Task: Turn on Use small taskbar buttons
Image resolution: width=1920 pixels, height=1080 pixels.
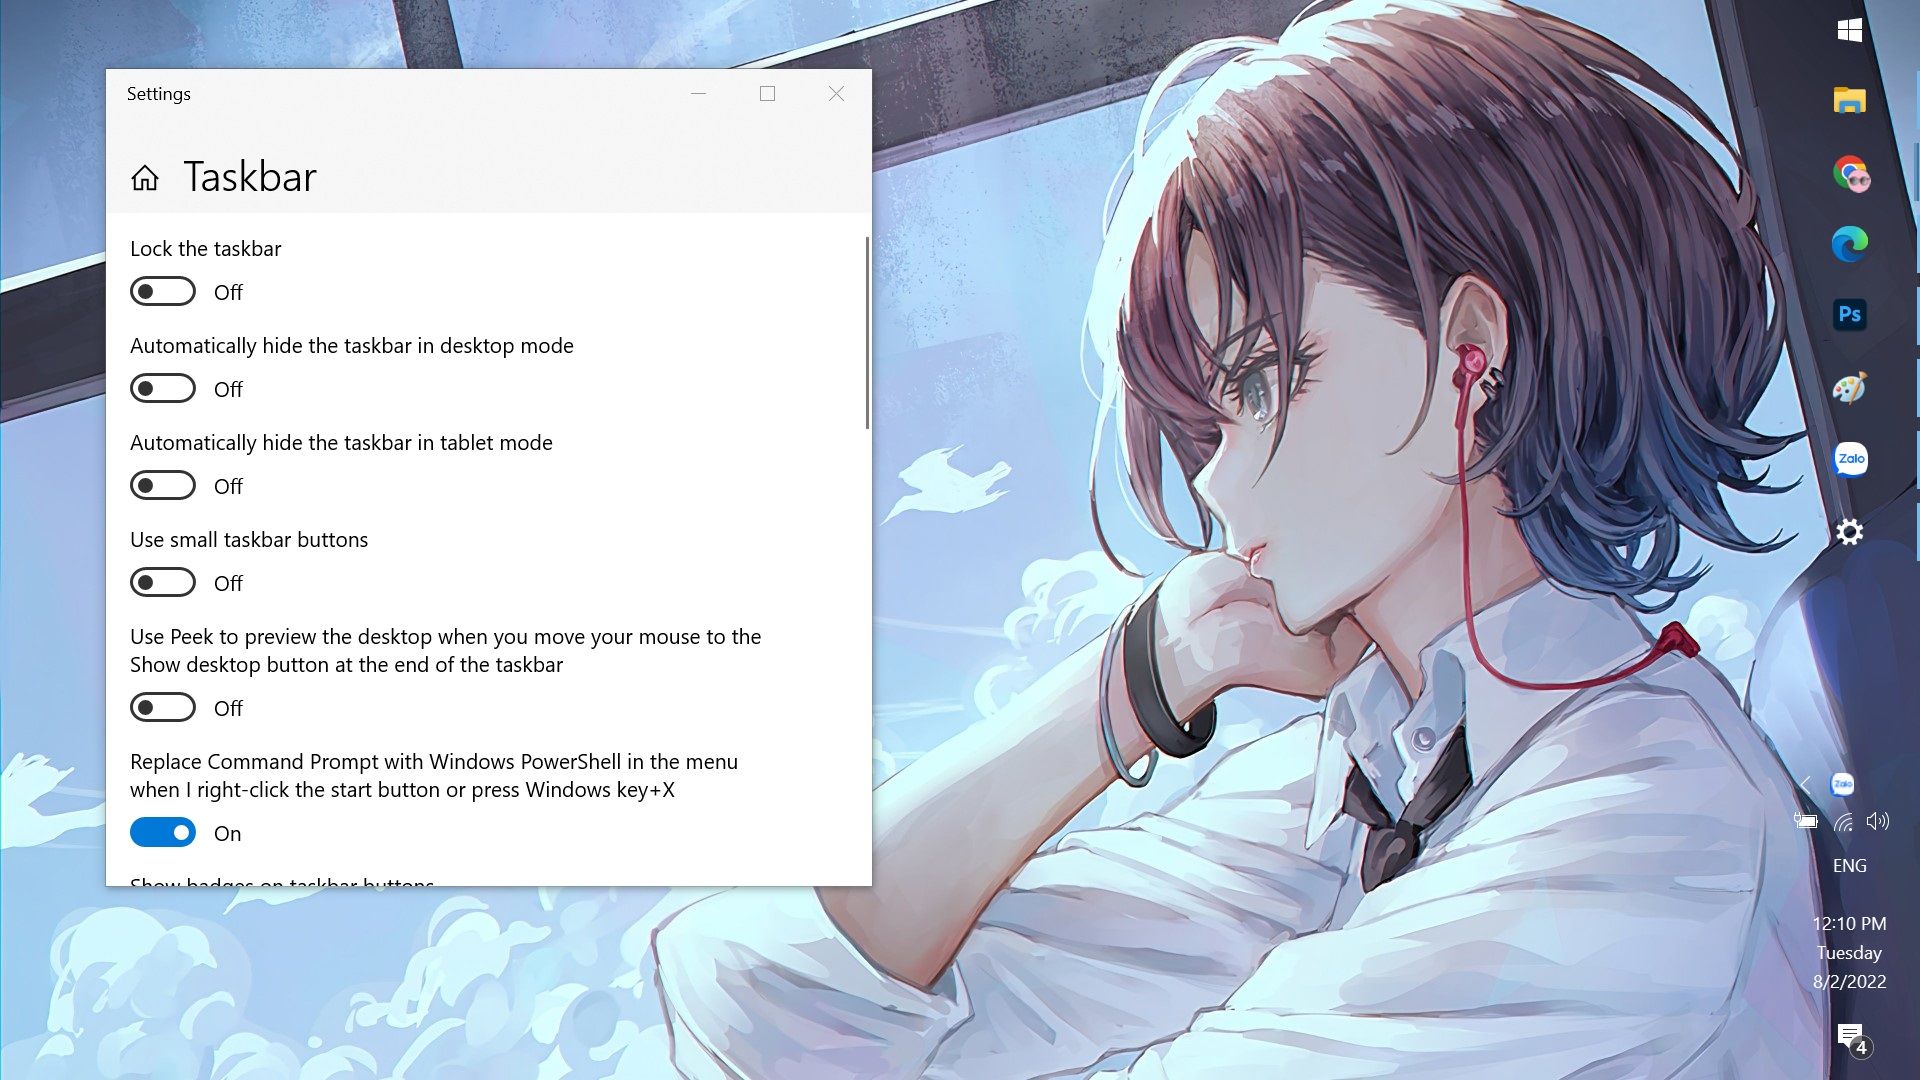Action: point(164,583)
